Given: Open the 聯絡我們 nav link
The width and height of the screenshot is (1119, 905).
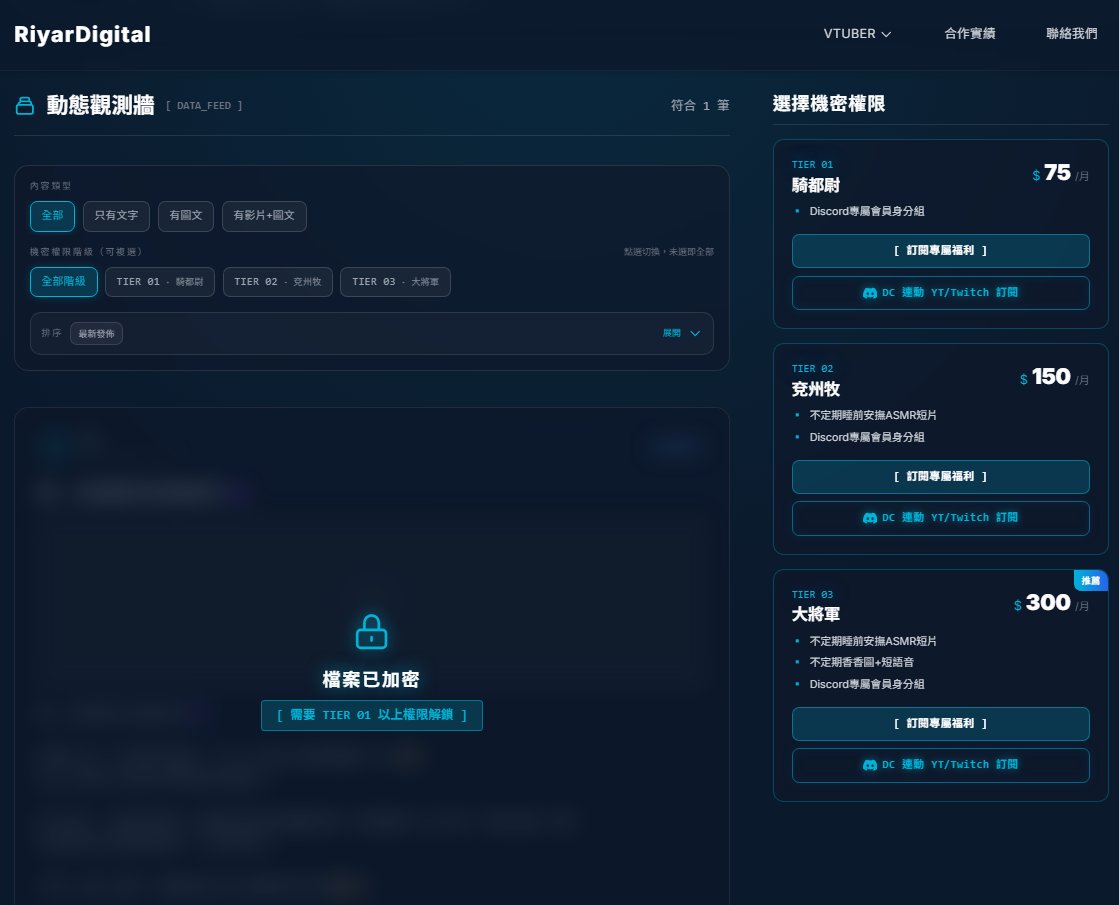Looking at the screenshot, I should (x=1071, y=34).
